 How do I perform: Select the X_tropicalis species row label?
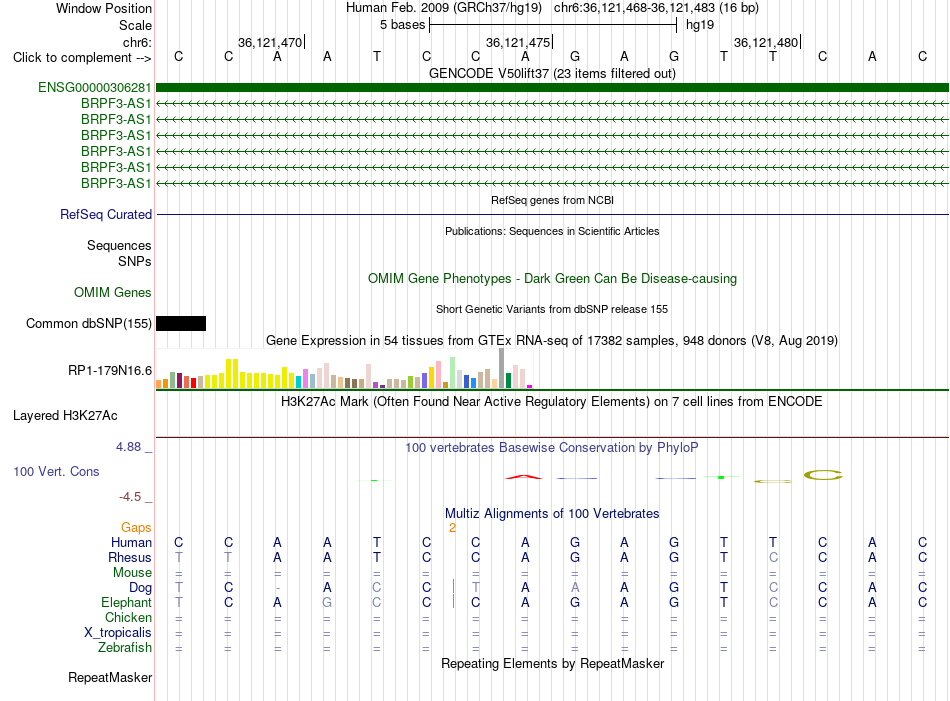[118, 633]
